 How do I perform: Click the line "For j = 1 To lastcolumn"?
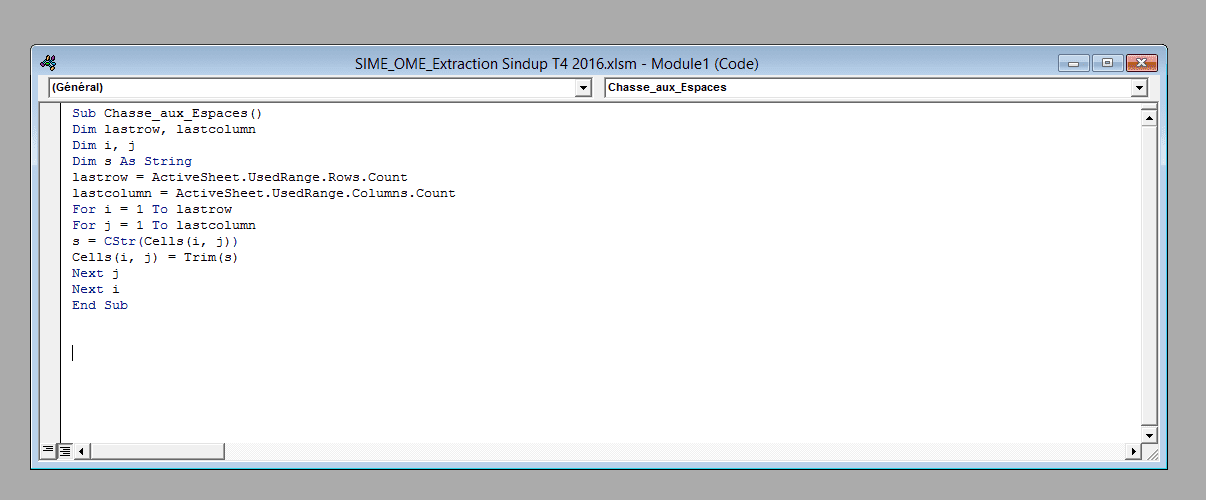(x=164, y=225)
